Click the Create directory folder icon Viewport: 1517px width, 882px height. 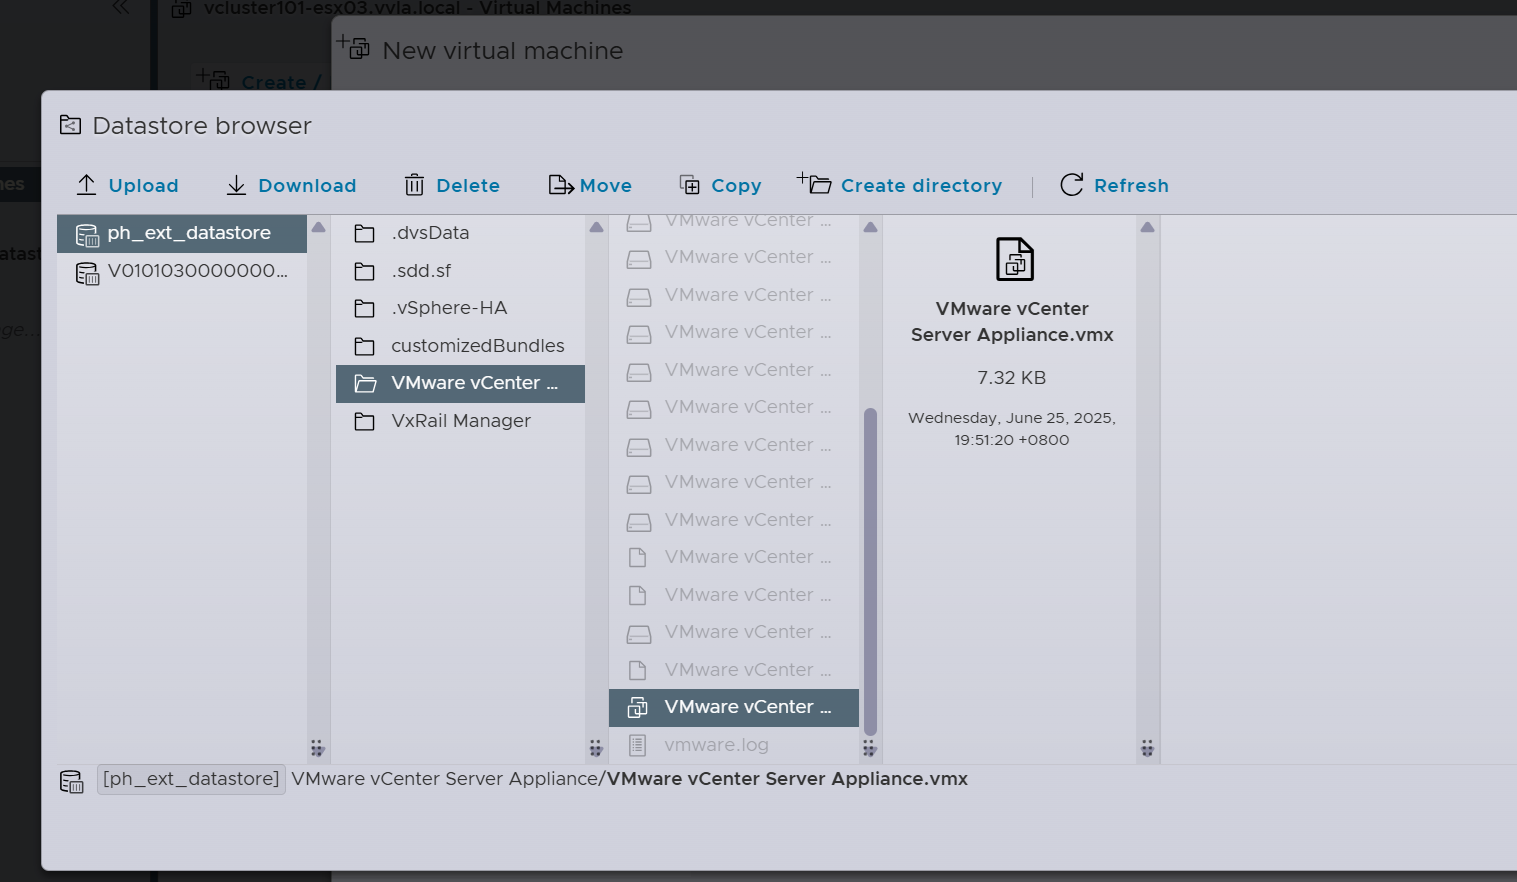coord(815,184)
